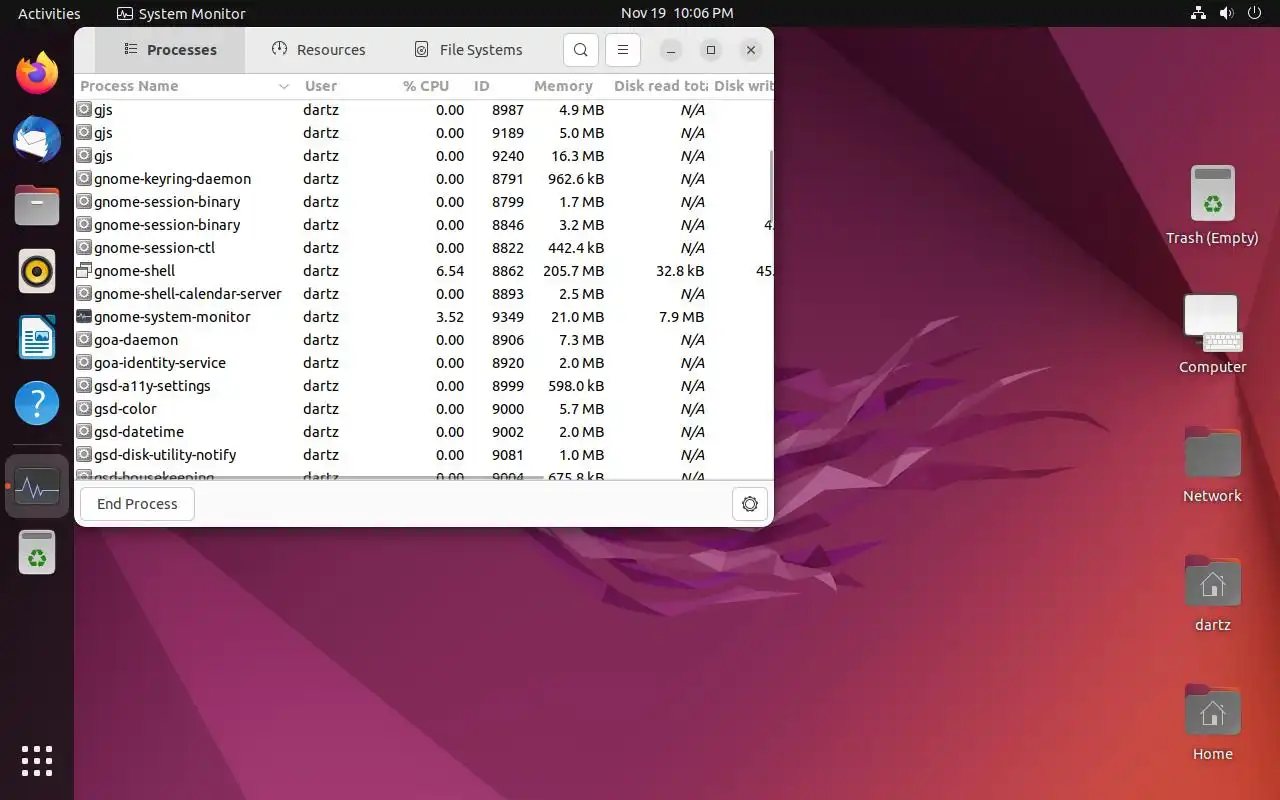
Task: Click the 6.54 CPU value
Action: [450, 271]
